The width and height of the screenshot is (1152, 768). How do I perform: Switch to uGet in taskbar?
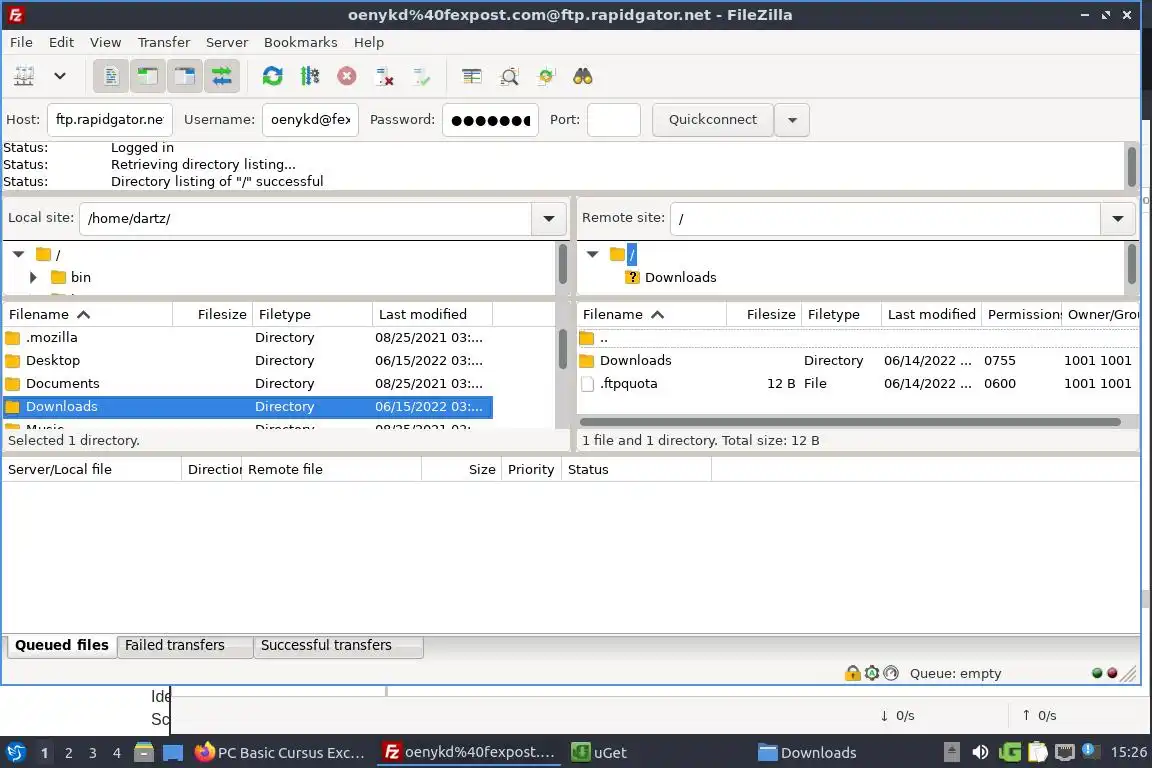[600, 753]
